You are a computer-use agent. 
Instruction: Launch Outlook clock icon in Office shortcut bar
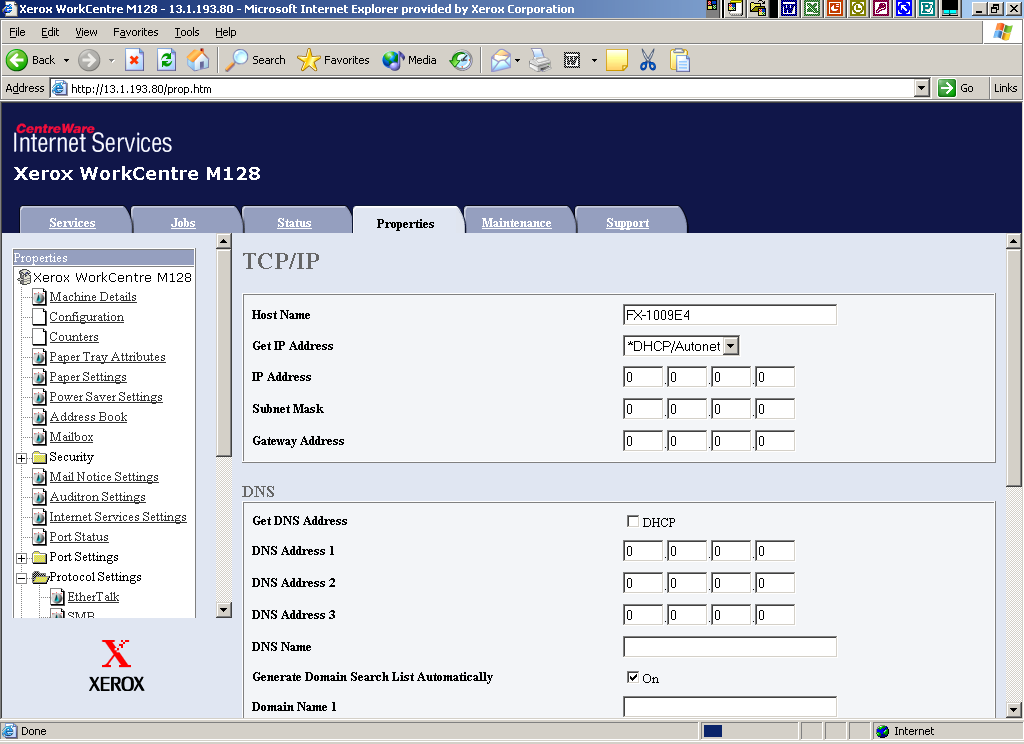pyautogui.click(x=857, y=8)
